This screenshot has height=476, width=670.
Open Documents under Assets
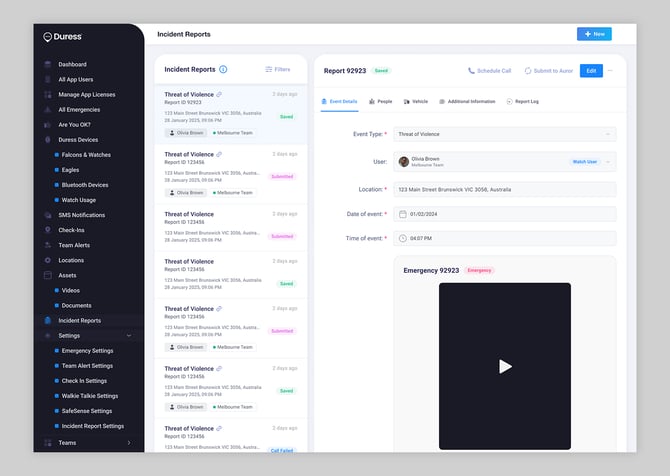(76, 306)
